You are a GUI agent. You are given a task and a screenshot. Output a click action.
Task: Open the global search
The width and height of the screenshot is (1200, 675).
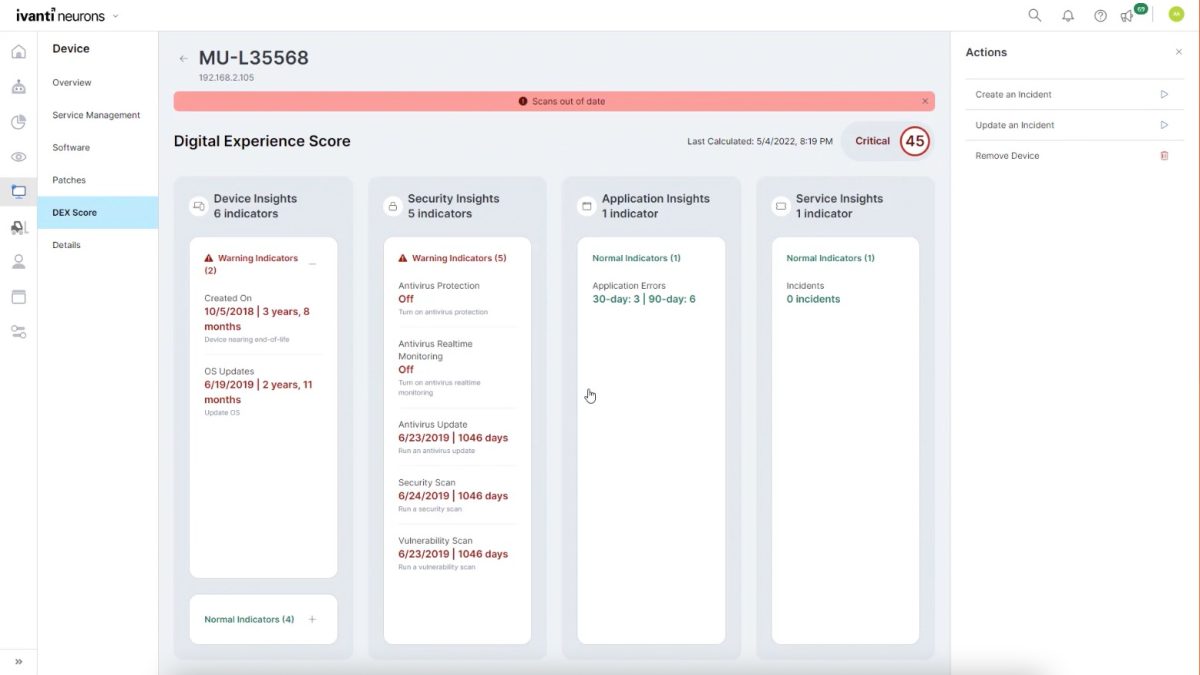pos(1034,15)
